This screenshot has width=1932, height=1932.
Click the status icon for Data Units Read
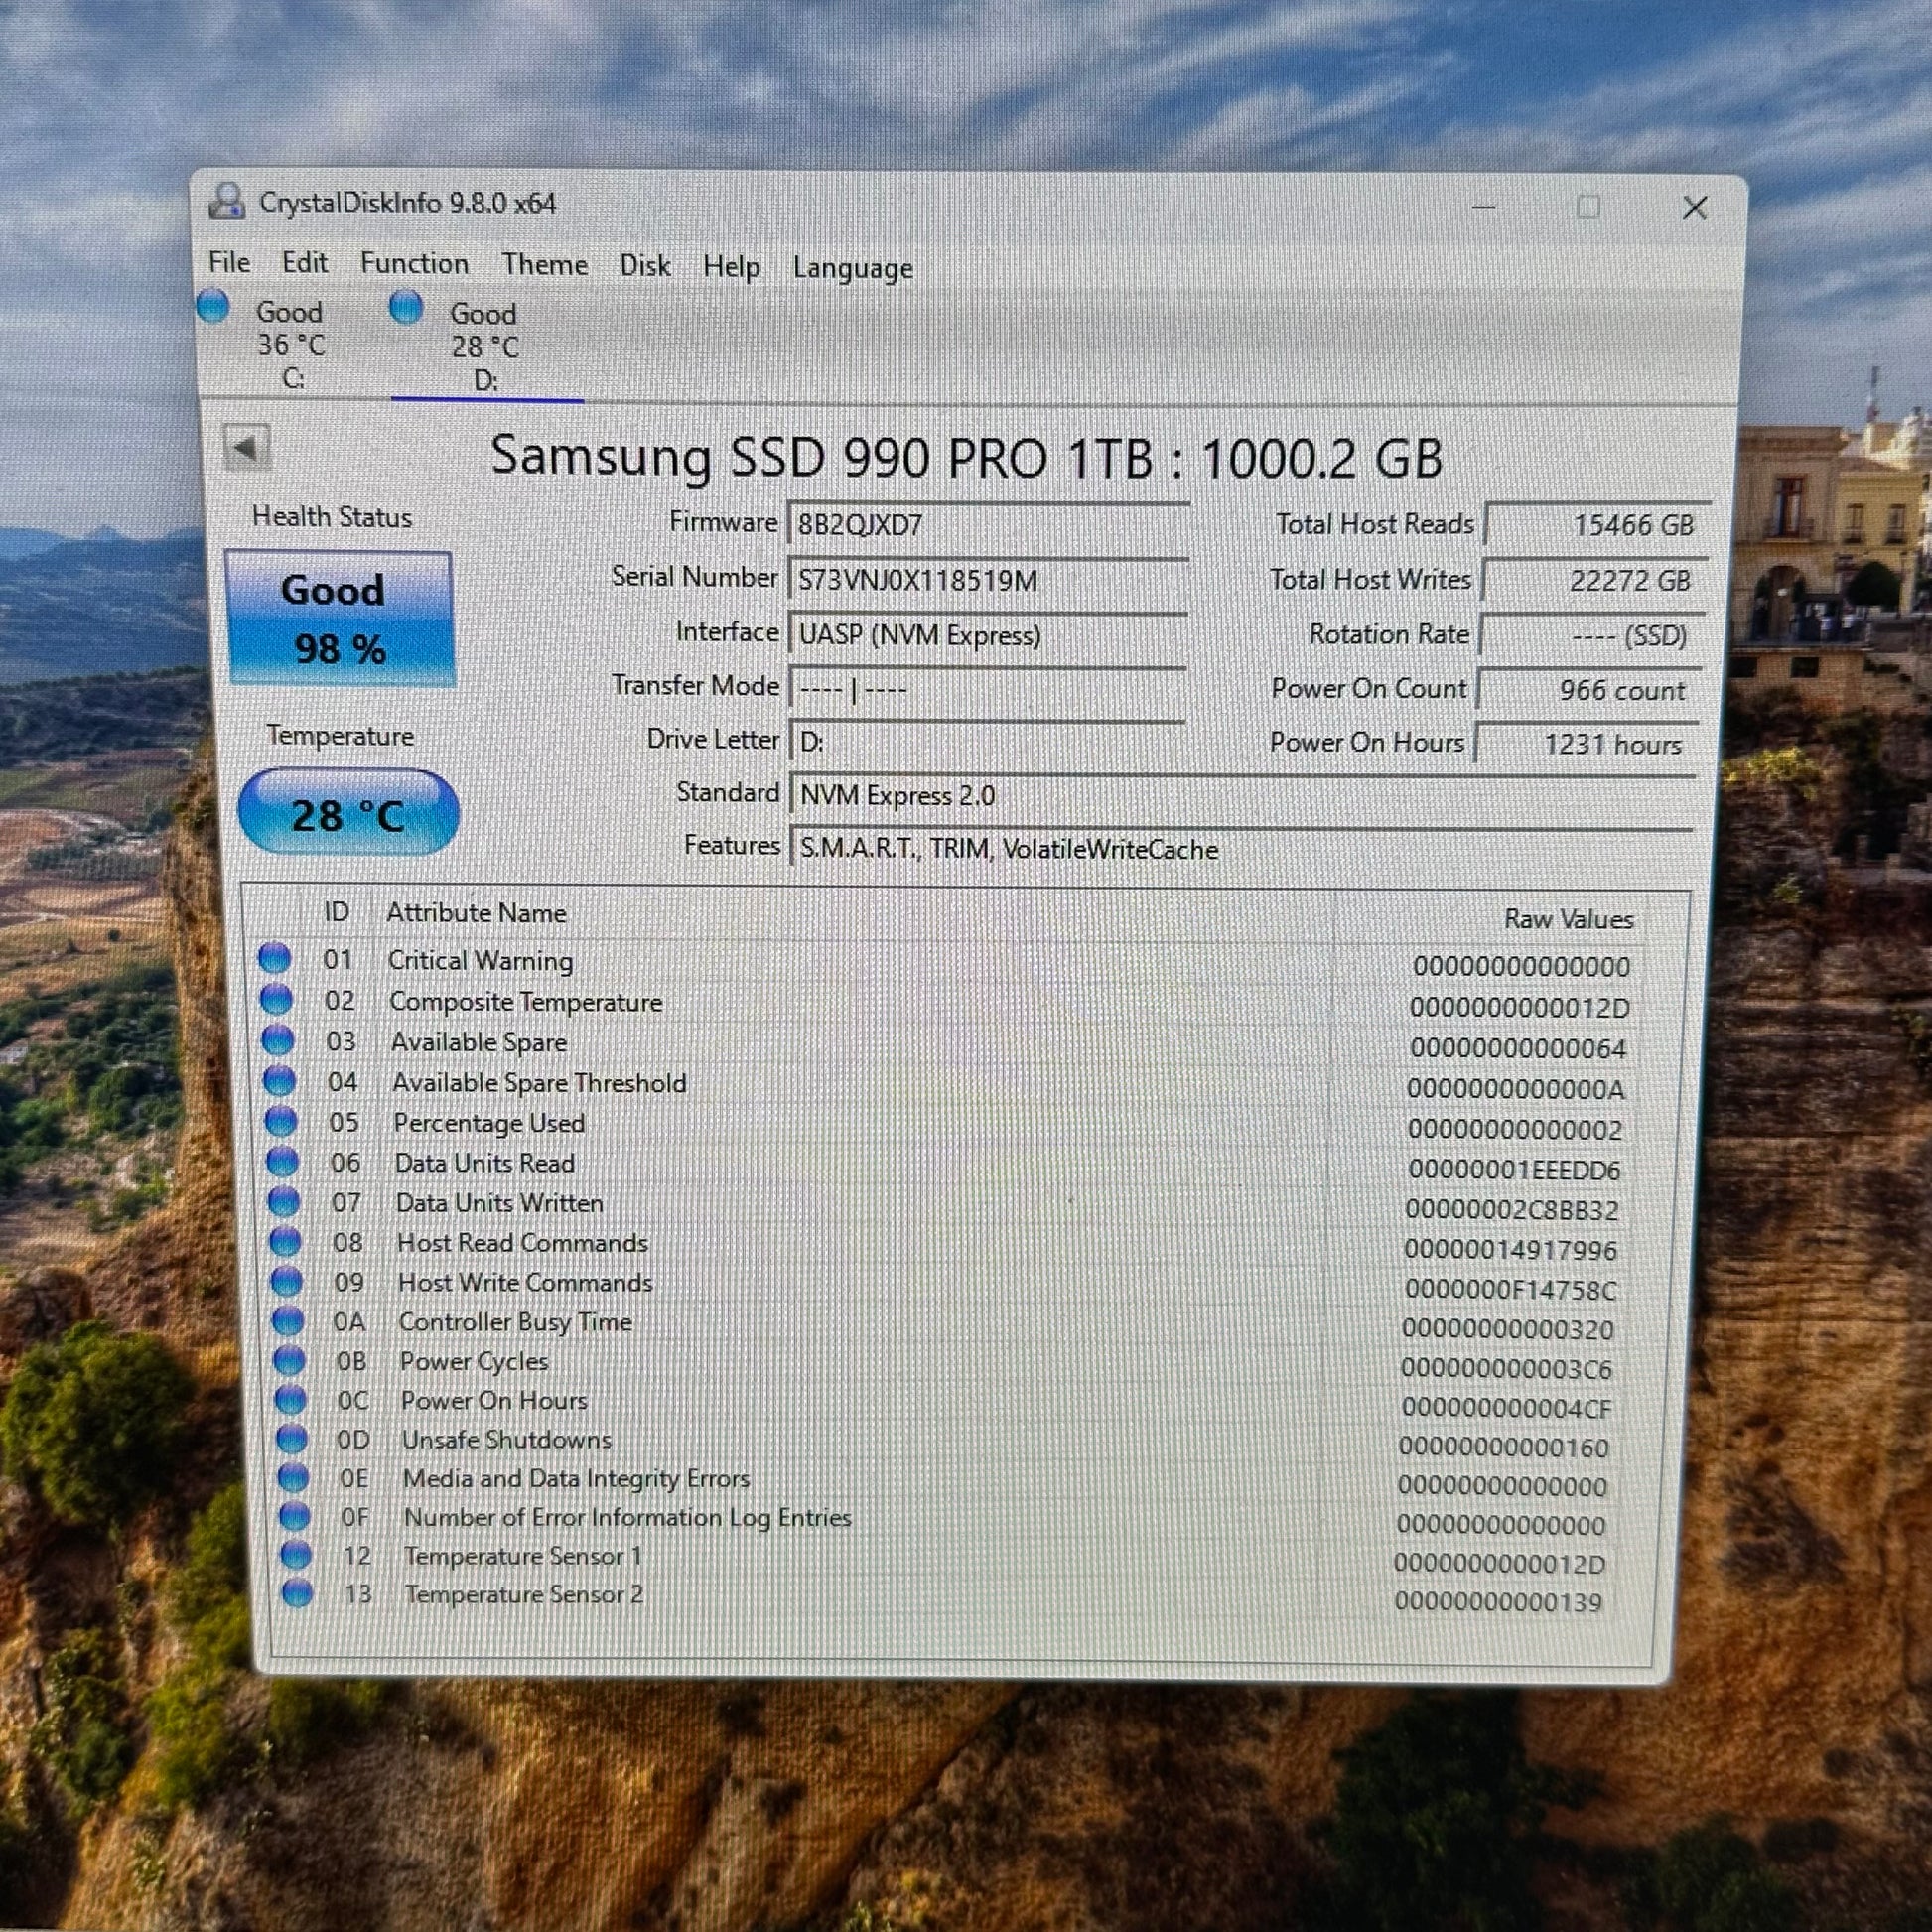(x=283, y=1161)
